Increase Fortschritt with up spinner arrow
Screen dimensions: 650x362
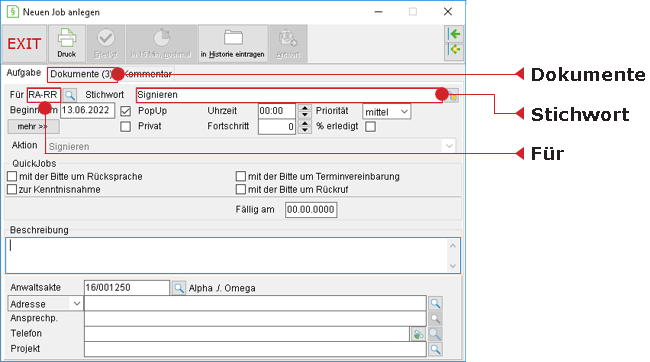coord(305,123)
